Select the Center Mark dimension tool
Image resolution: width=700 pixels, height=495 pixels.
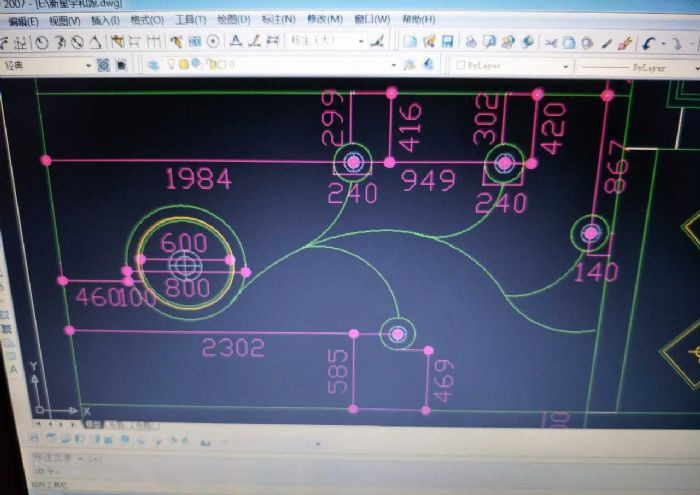pyautogui.click(x=212, y=42)
